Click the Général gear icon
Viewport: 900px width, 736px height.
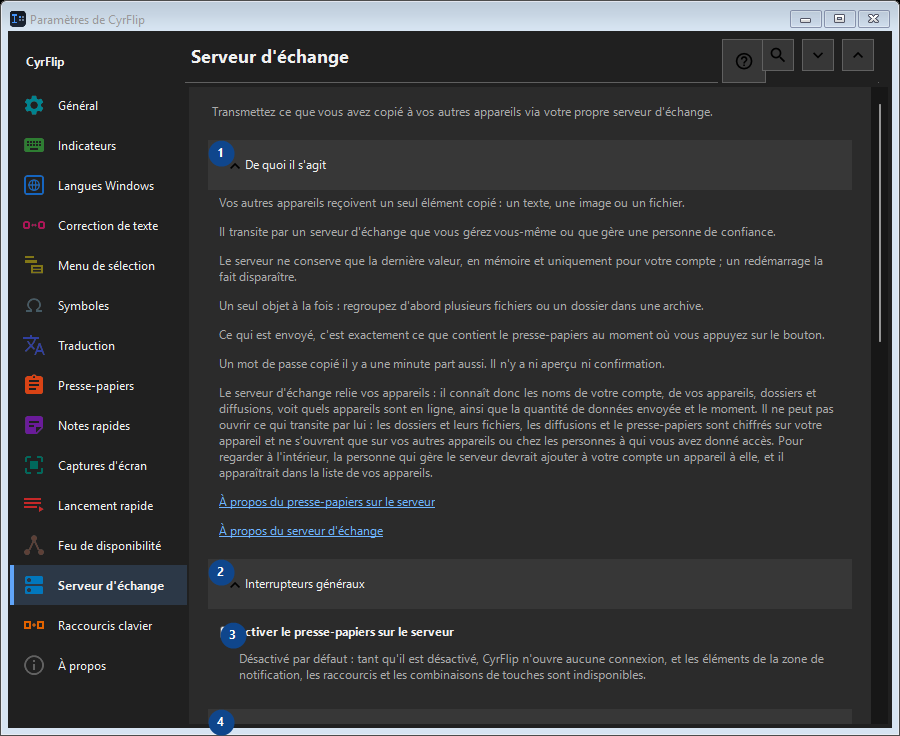coord(34,106)
